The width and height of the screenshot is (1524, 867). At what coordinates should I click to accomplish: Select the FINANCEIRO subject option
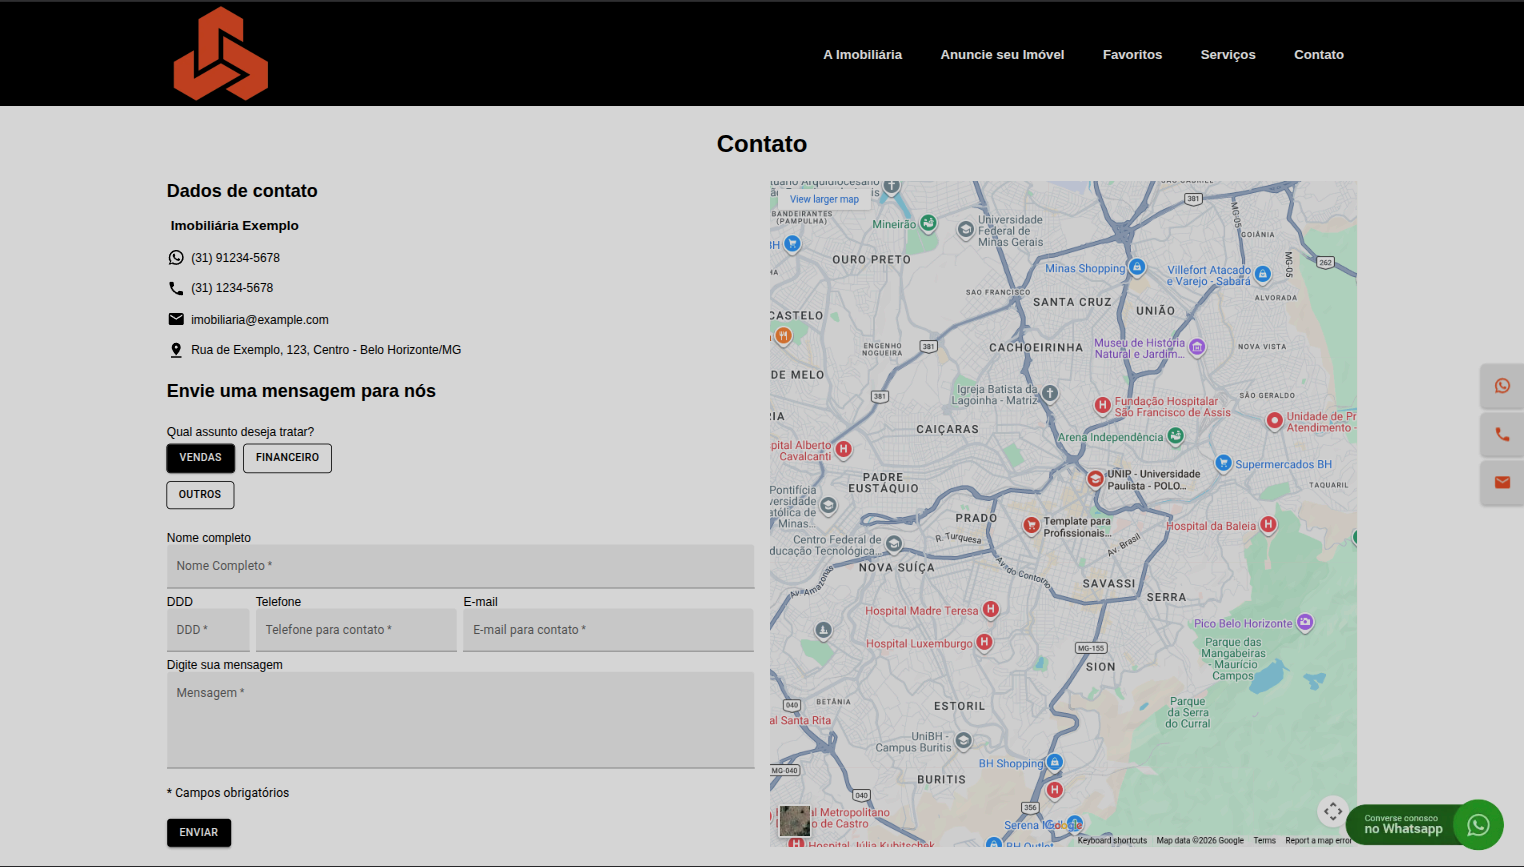tap(287, 457)
